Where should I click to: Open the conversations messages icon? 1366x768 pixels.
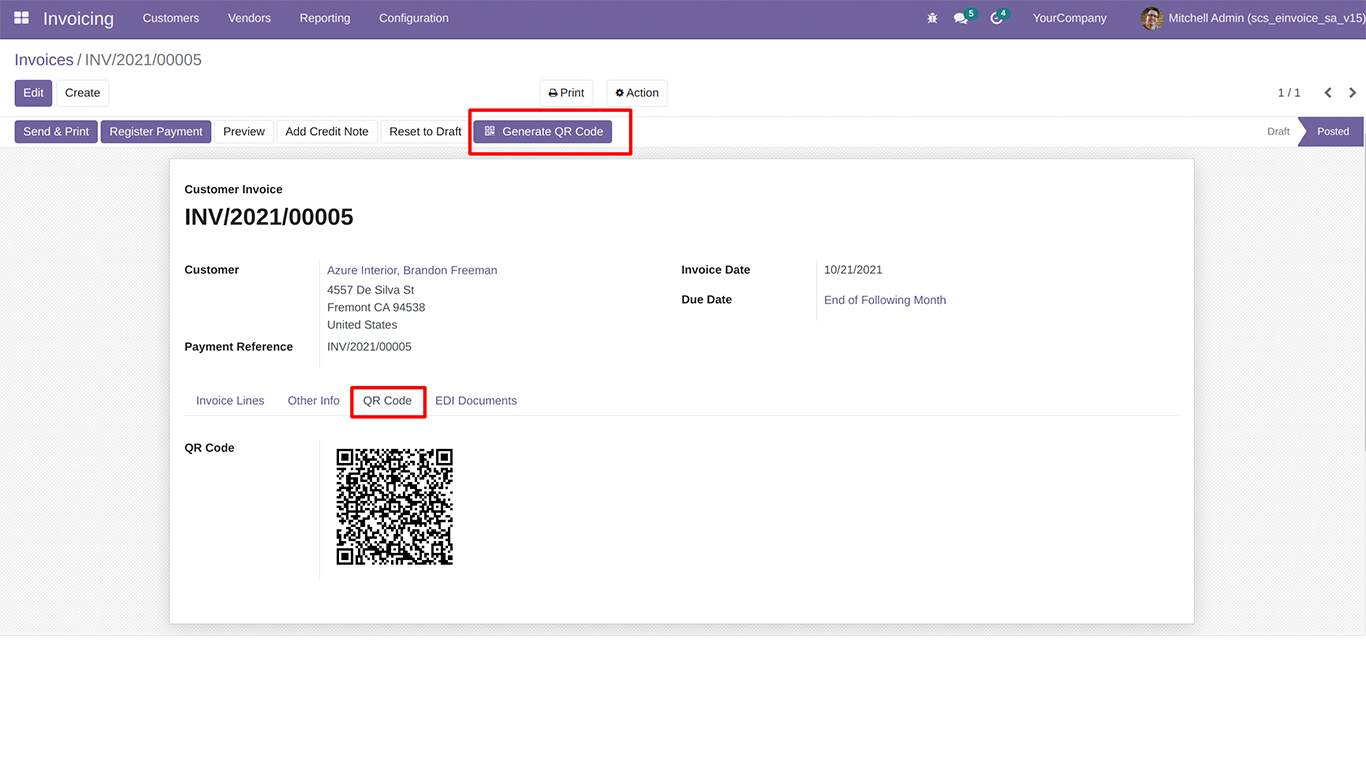point(961,18)
